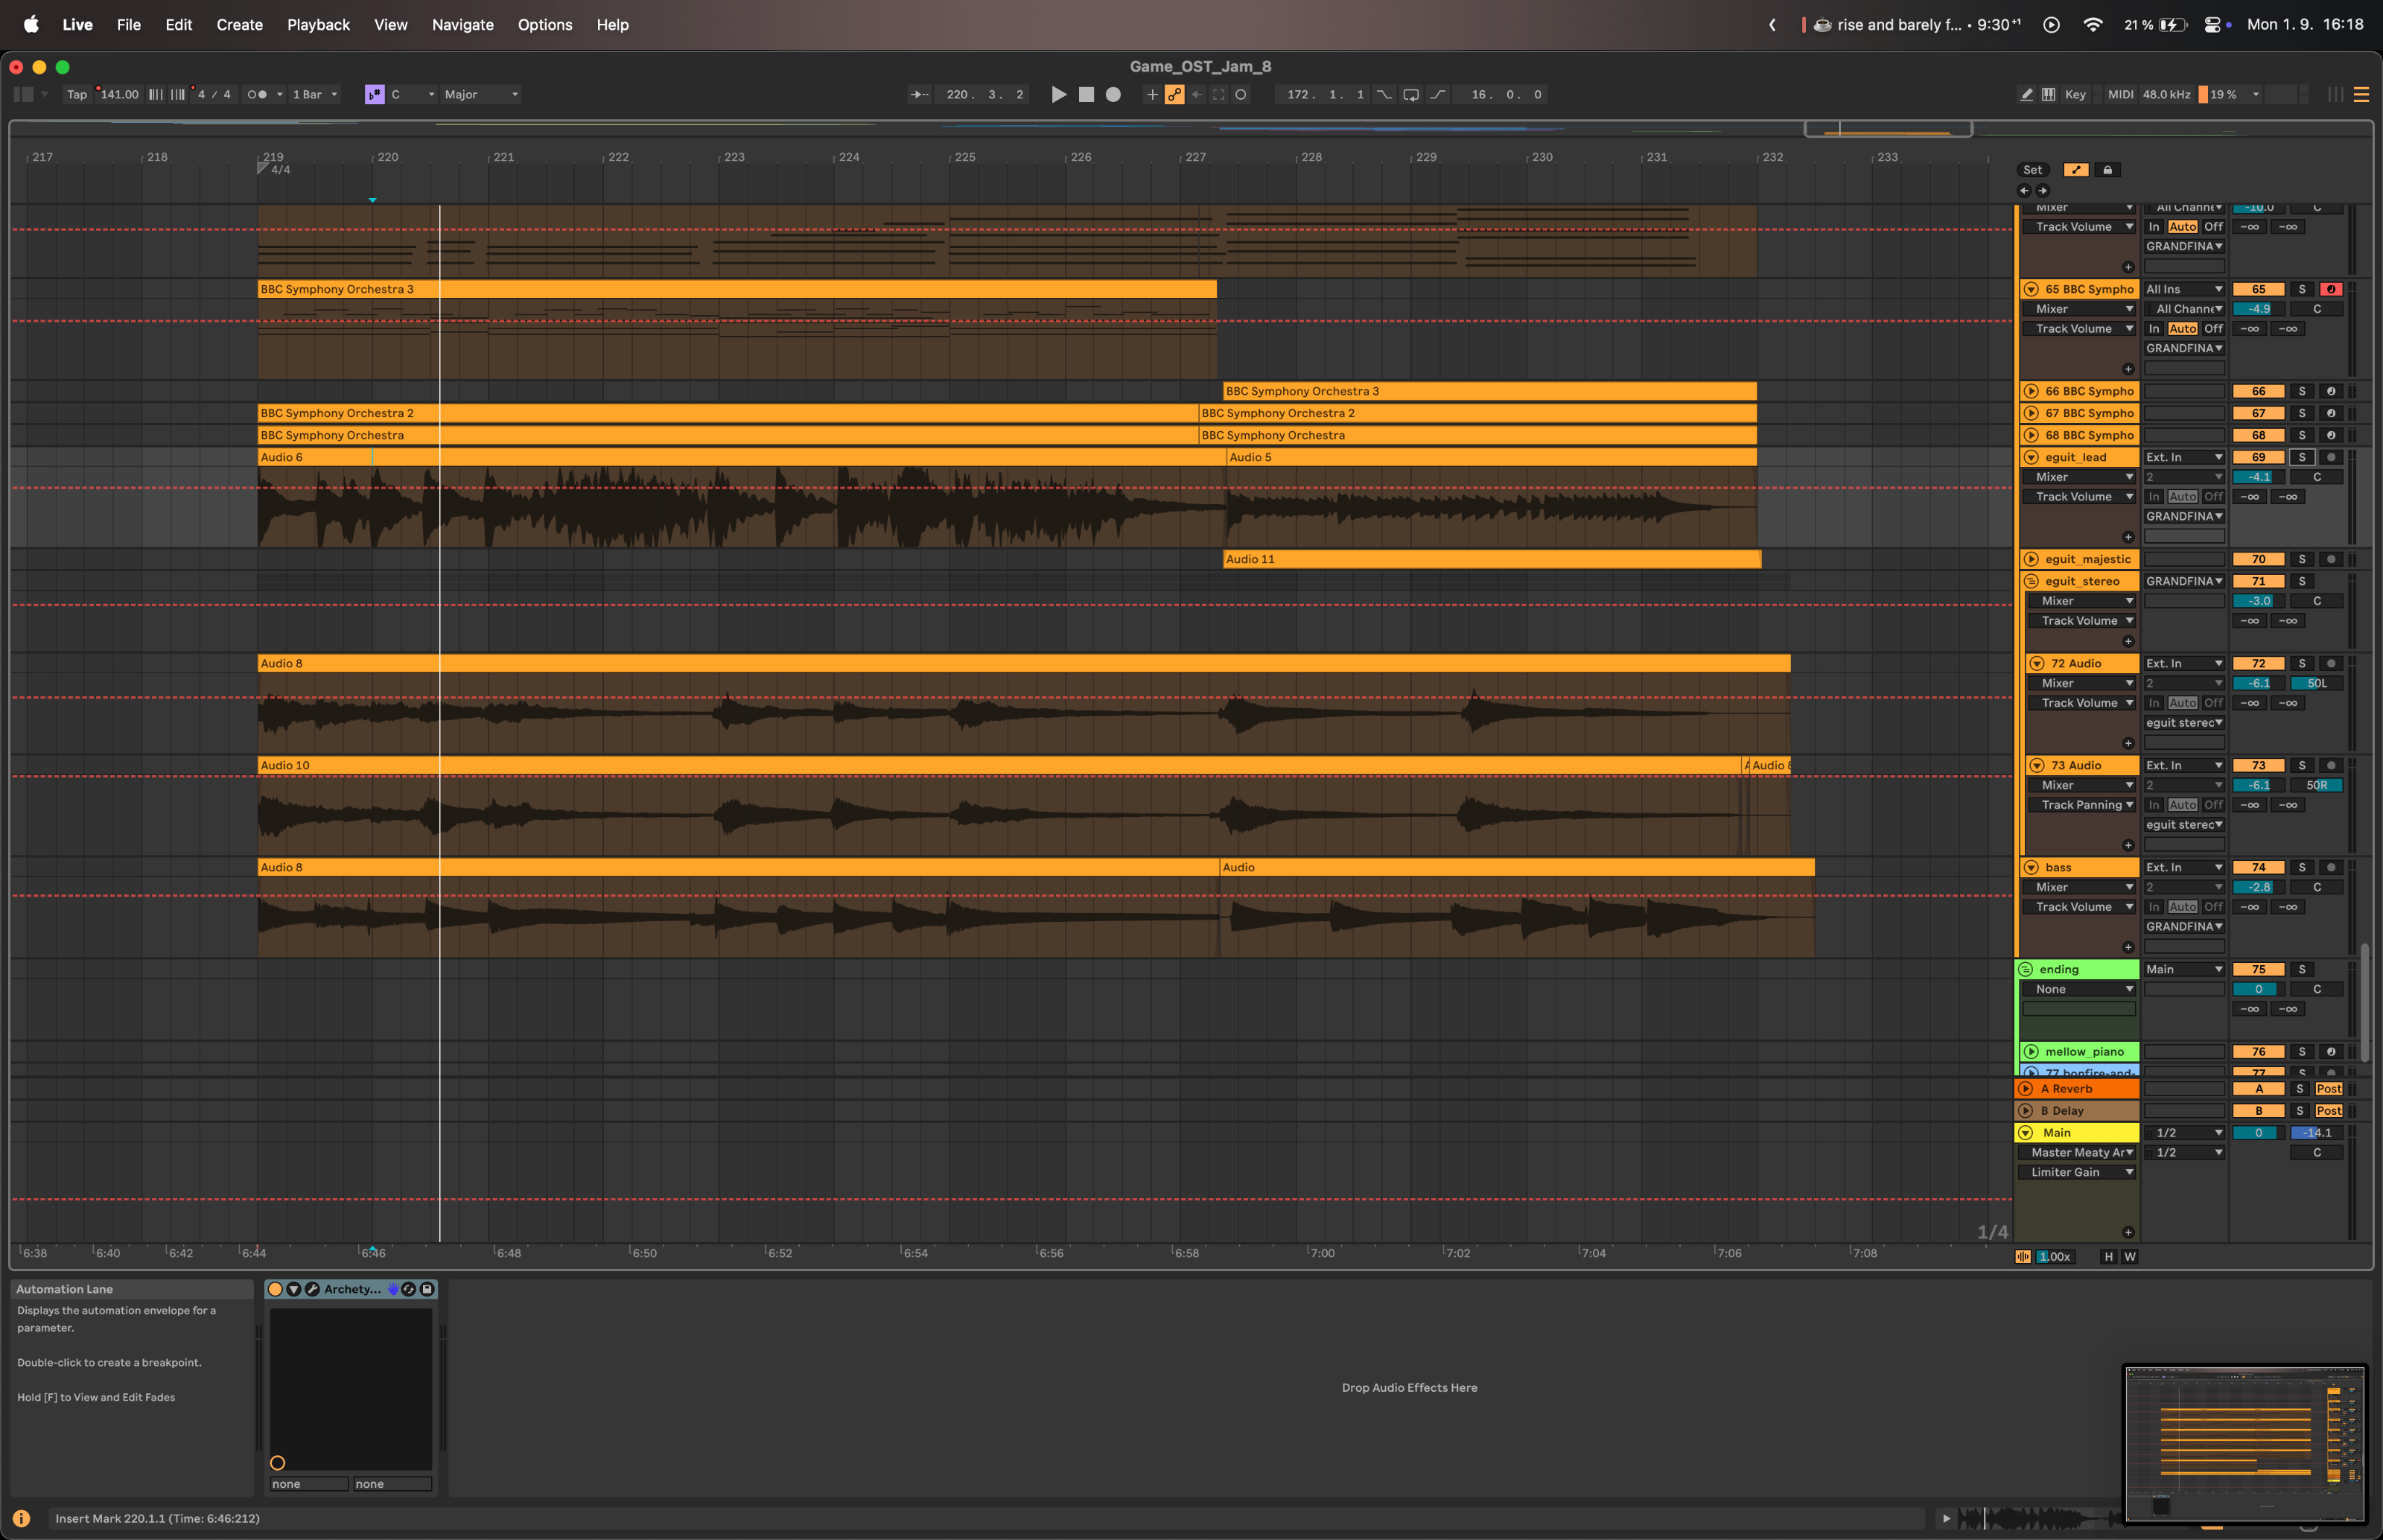
Task: Click the Stop transport button
Action: tap(1086, 94)
